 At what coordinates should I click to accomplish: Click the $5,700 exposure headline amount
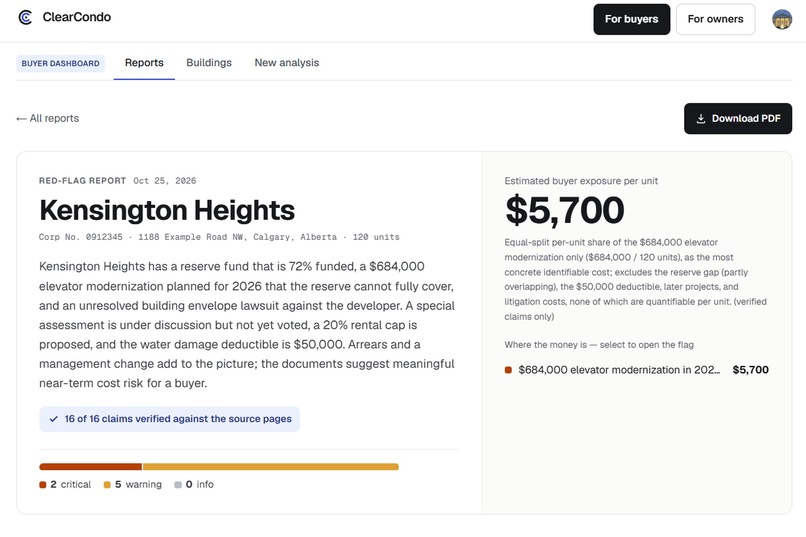pyautogui.click(x=564, y=210)
